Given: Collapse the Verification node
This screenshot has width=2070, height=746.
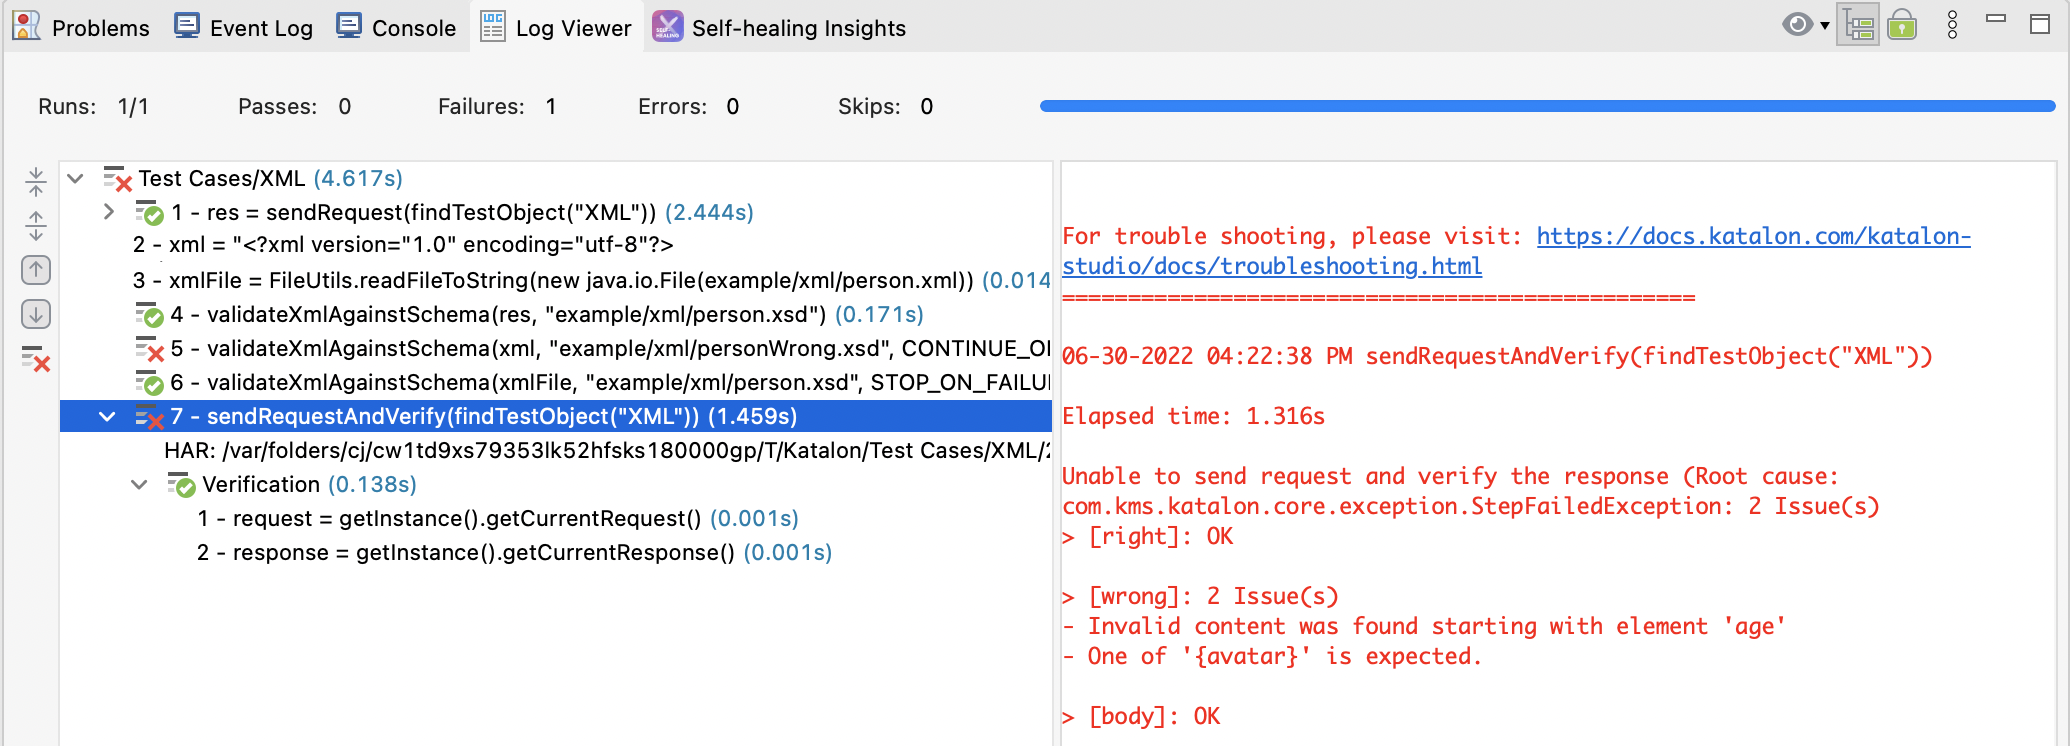Looking at the screenshot, I should pyautogui.click(x=139, y=485).
